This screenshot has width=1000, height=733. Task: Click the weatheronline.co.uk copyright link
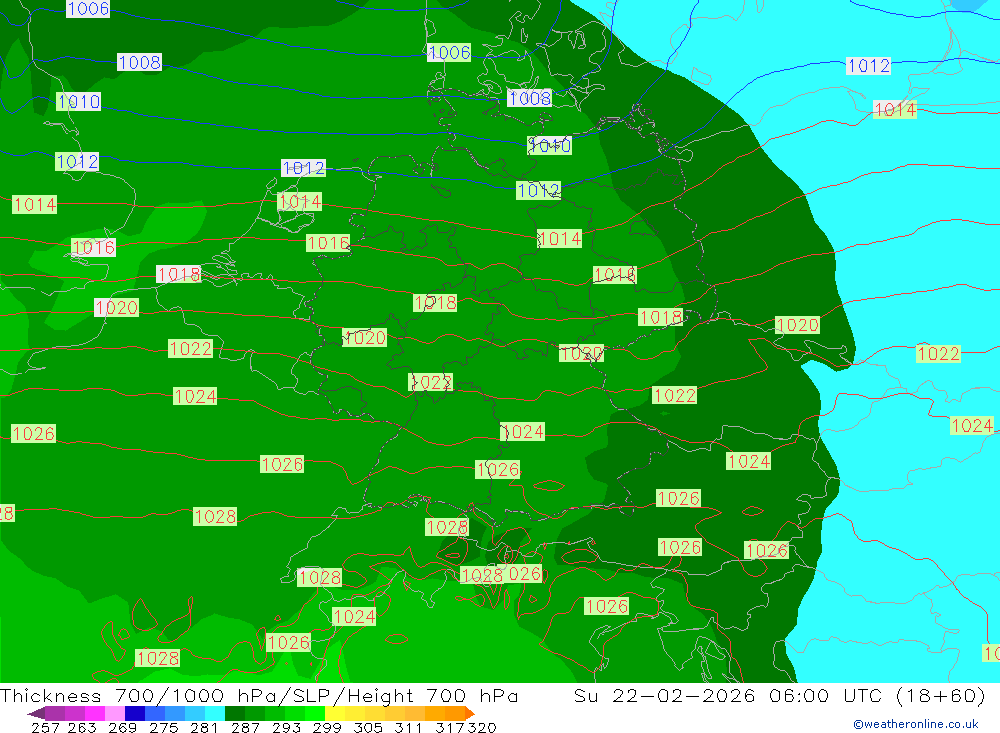point(916,724)
